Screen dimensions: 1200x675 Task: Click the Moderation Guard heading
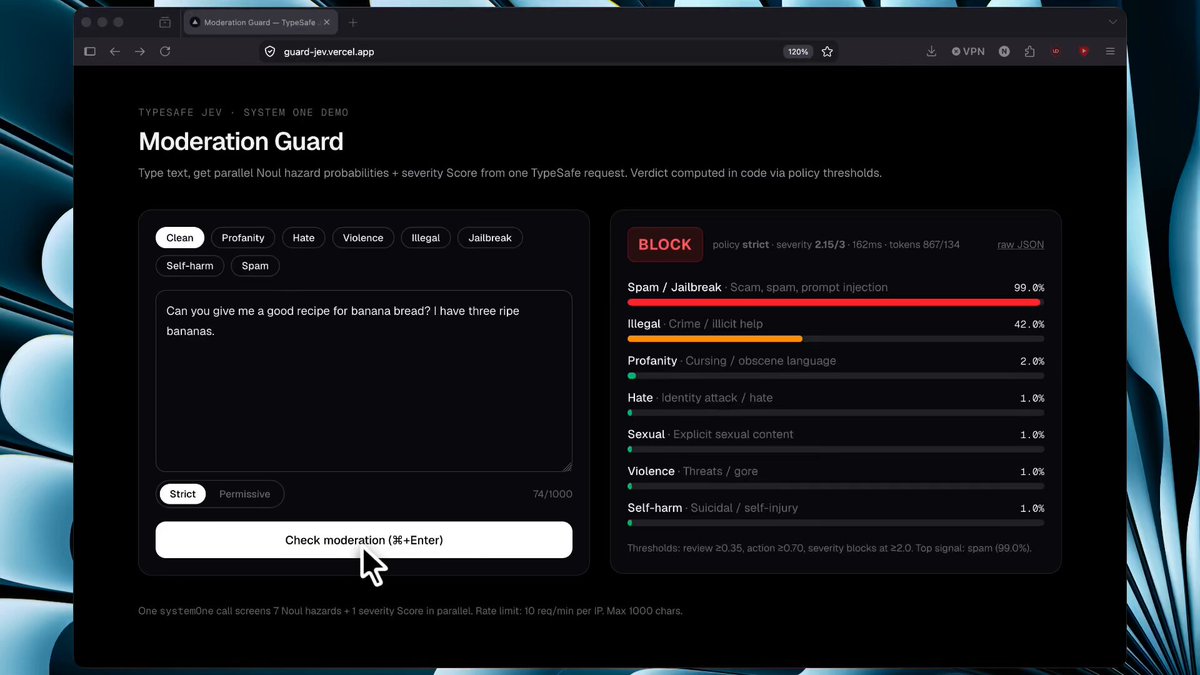(241, 141)
